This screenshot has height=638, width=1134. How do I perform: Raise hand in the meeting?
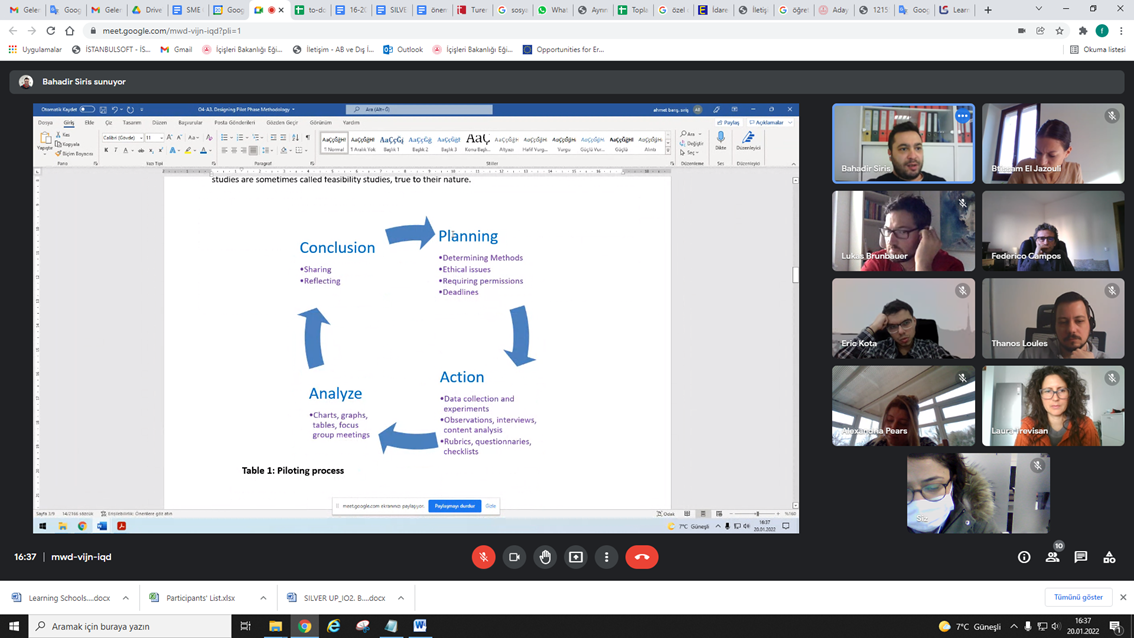(545, 557)
